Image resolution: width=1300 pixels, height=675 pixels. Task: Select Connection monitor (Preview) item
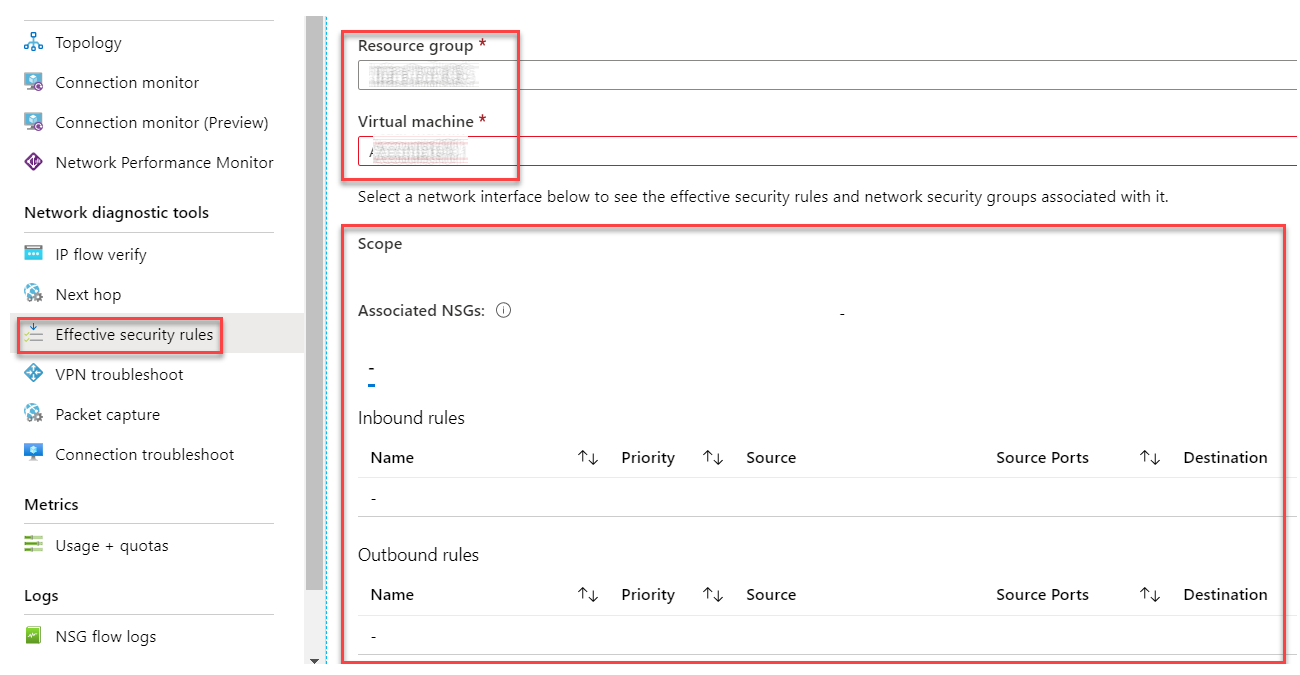tap(162, 122)
